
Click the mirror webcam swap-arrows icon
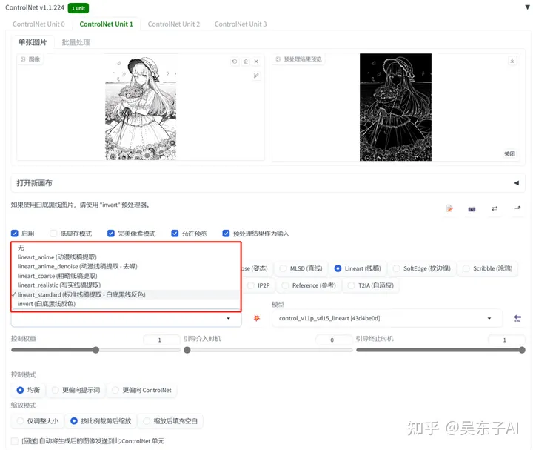(494, 208)
